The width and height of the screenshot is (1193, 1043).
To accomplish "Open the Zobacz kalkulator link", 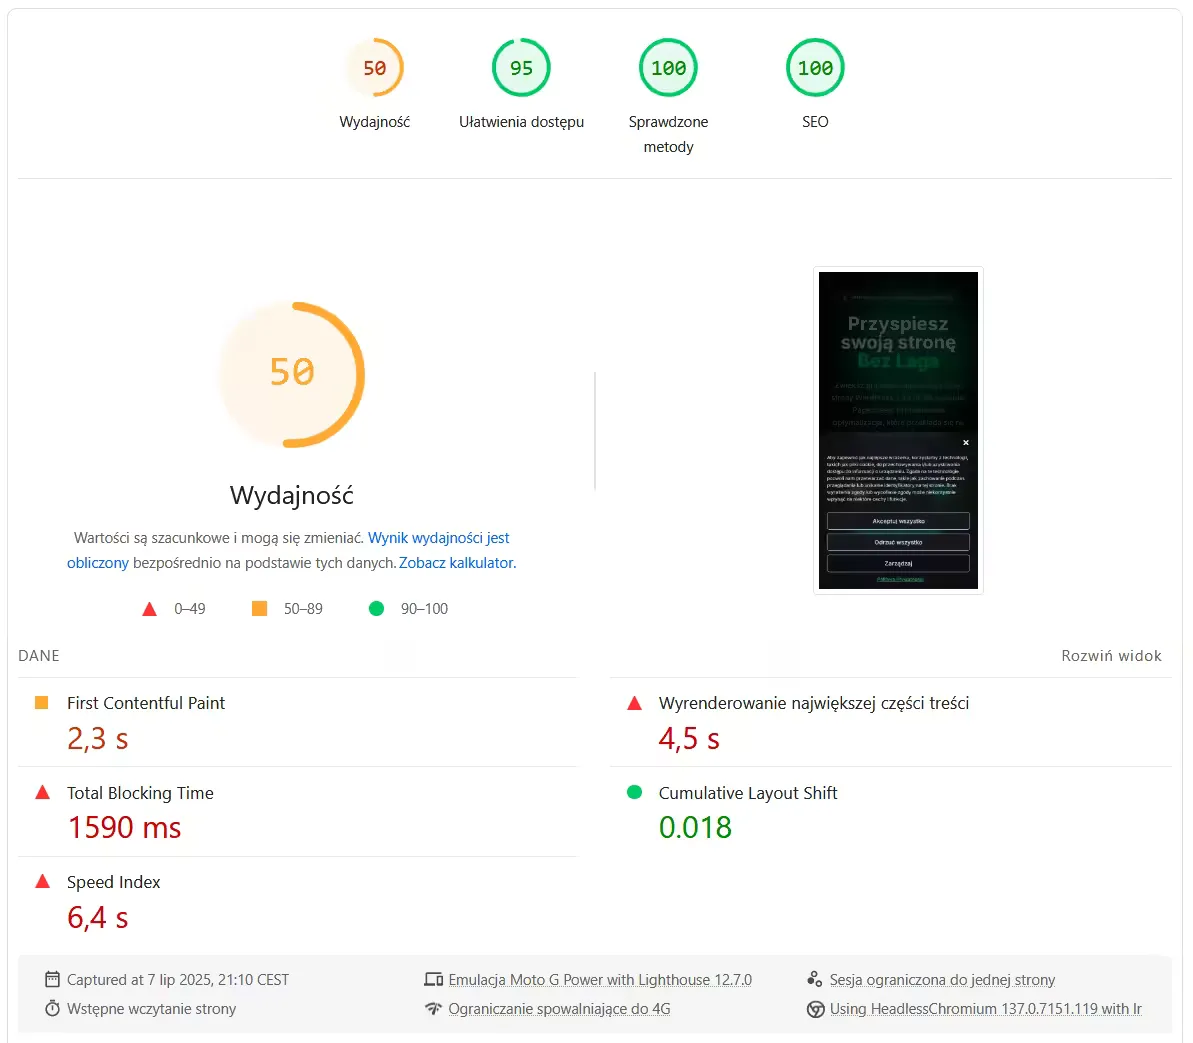I will [x=457, y=563].
